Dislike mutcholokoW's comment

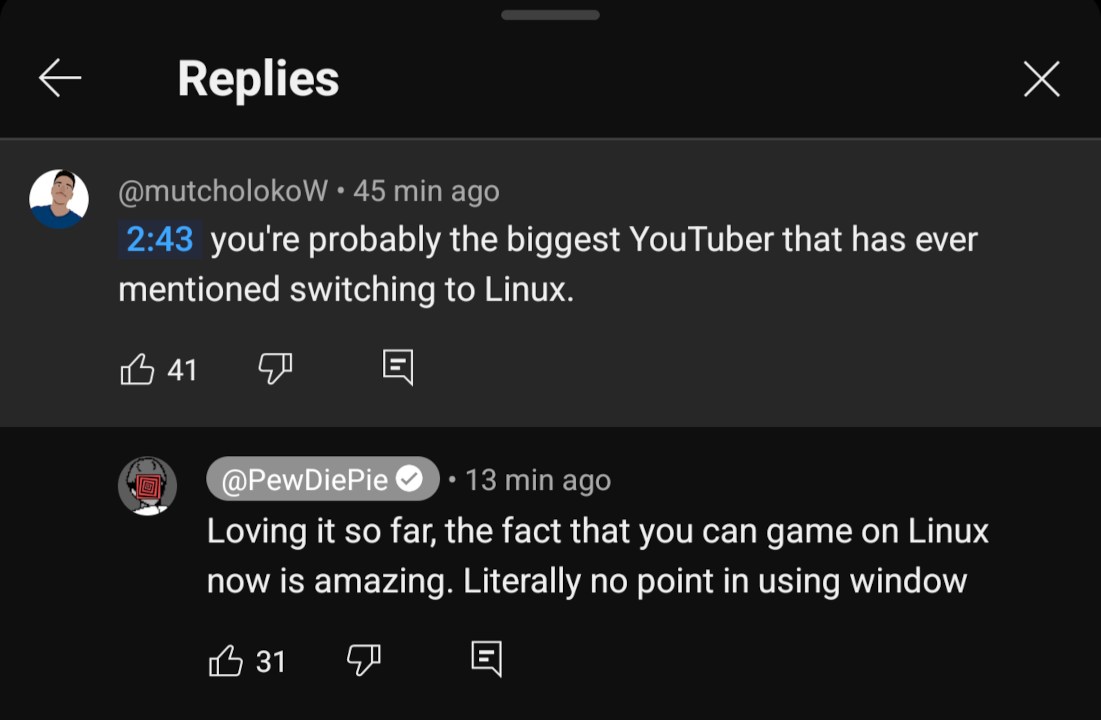[x=274, y=369]
